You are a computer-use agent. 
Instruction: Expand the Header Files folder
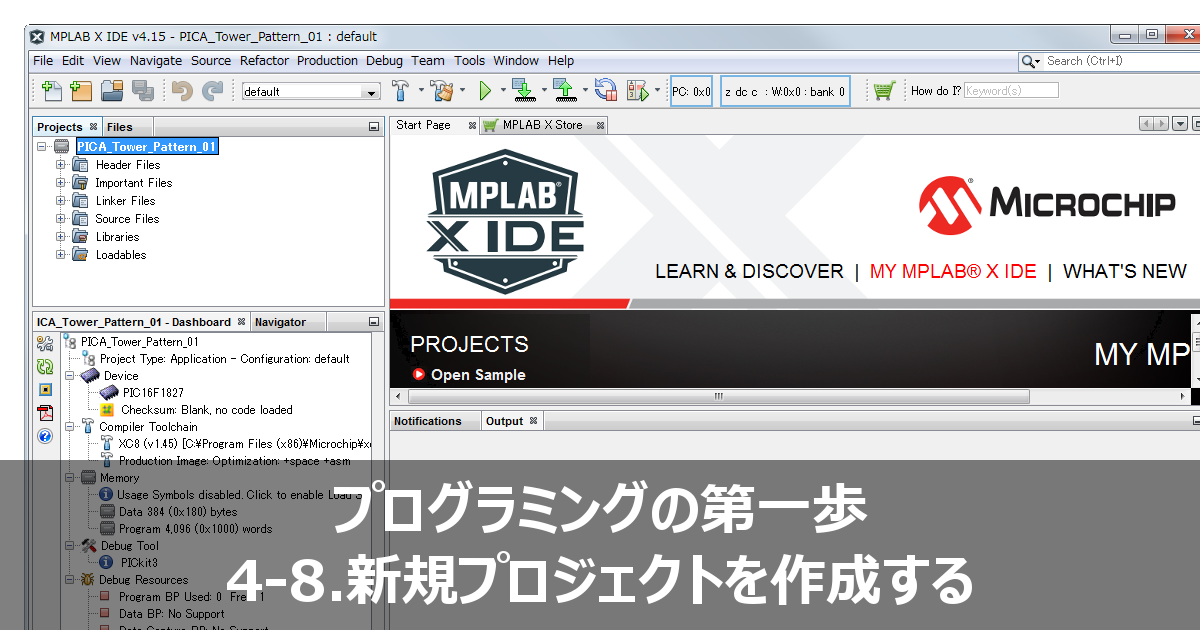(x=60, y=165)
